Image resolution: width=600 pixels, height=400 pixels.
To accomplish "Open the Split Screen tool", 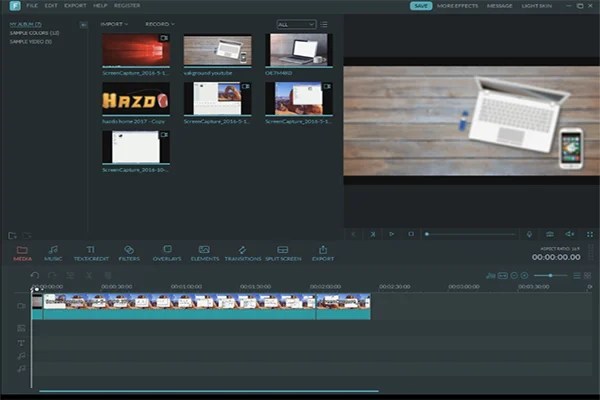I will point(283,253).
